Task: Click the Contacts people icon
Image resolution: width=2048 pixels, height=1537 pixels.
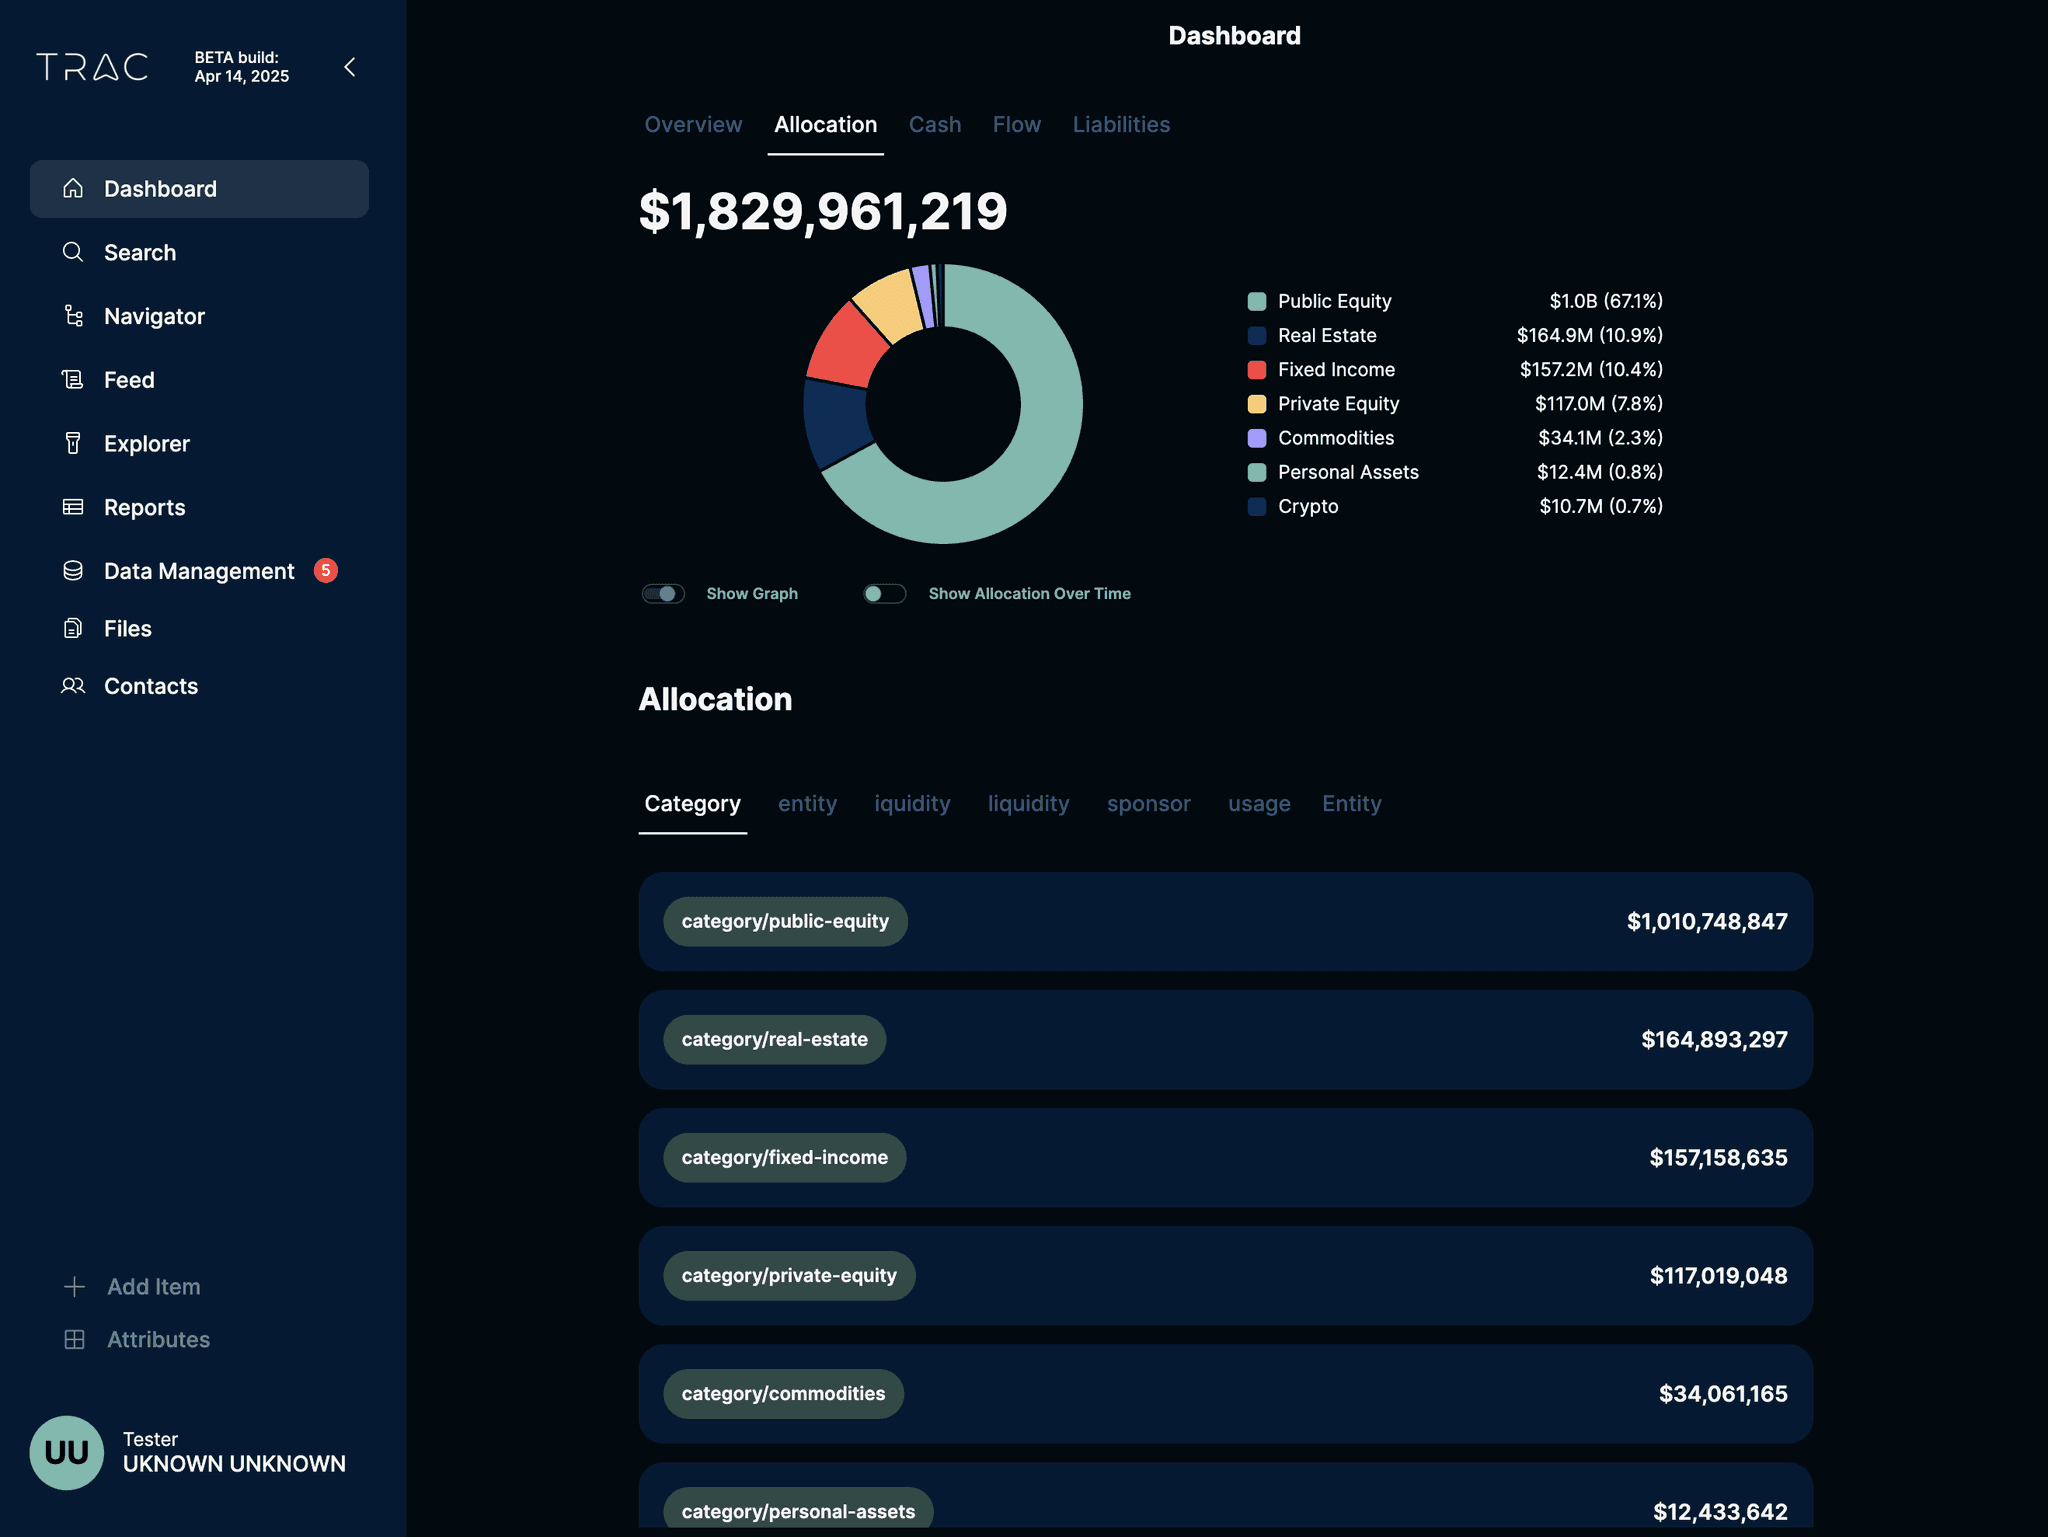Action: tap(73, 686)
